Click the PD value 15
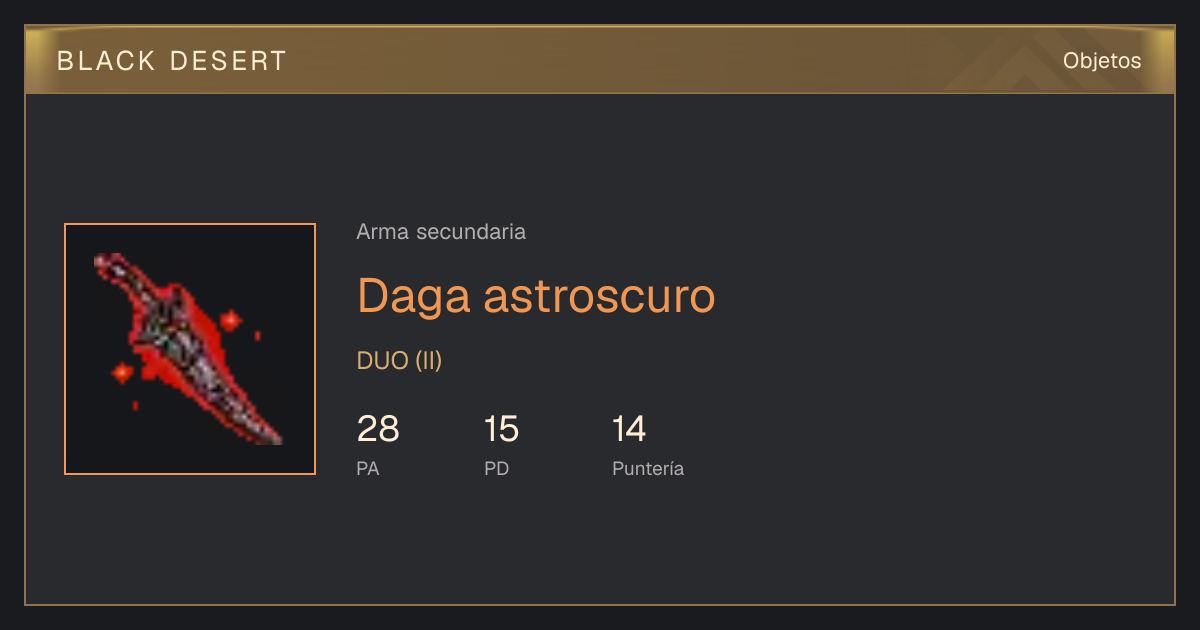This screenshot has width=1200, height=630. 501,429
